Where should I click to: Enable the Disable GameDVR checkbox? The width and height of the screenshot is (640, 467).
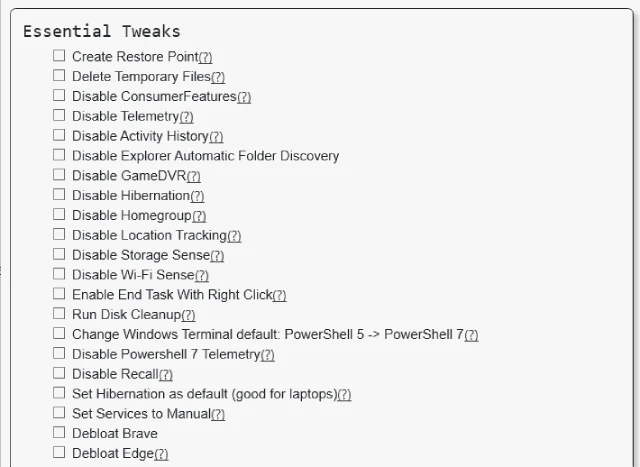point(59,175)
